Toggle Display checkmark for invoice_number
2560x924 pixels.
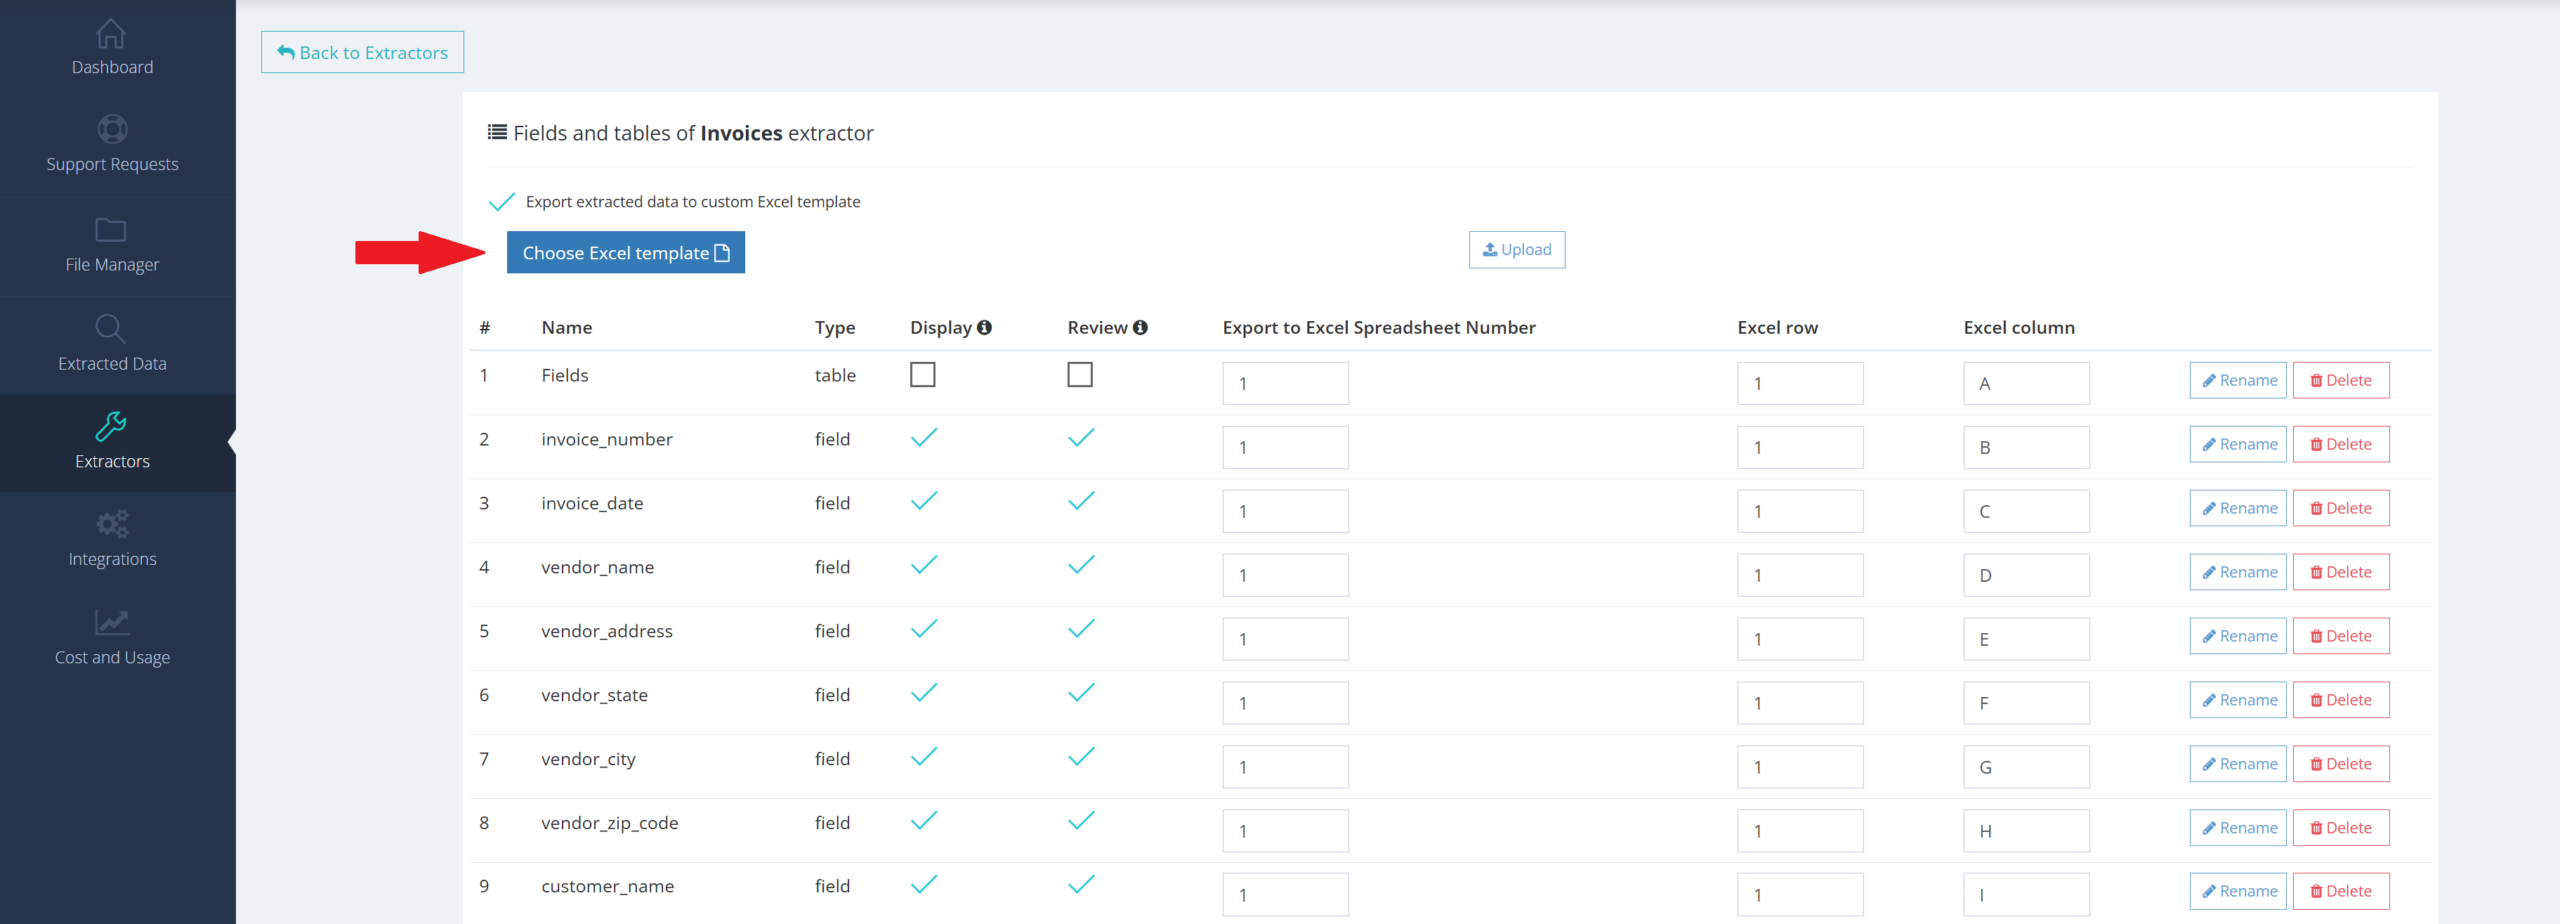[924, 438]
